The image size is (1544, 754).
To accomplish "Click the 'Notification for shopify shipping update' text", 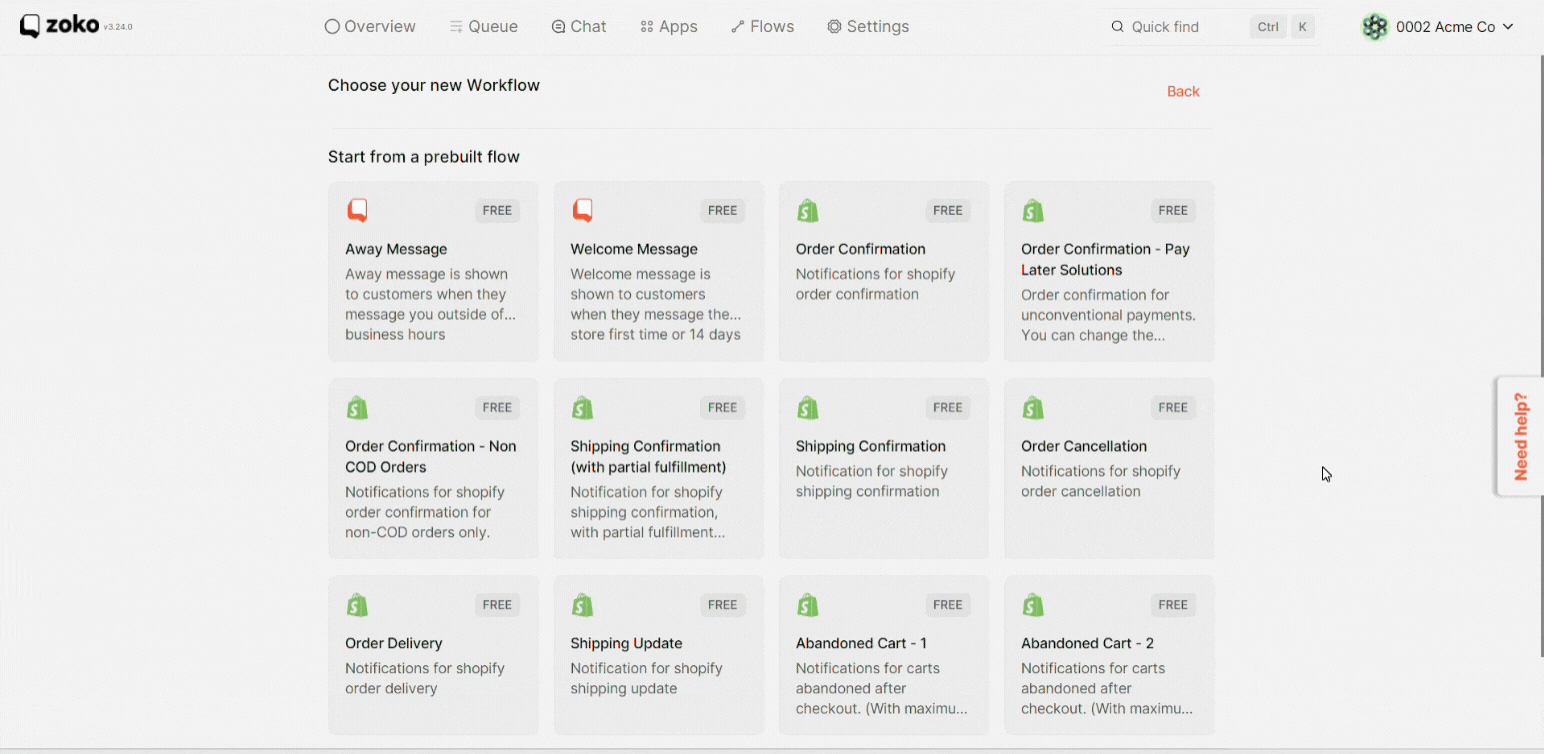I will (646, 678).
